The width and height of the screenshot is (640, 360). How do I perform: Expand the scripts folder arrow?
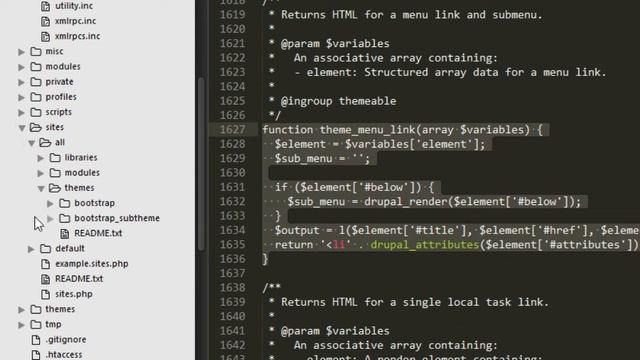22,112
